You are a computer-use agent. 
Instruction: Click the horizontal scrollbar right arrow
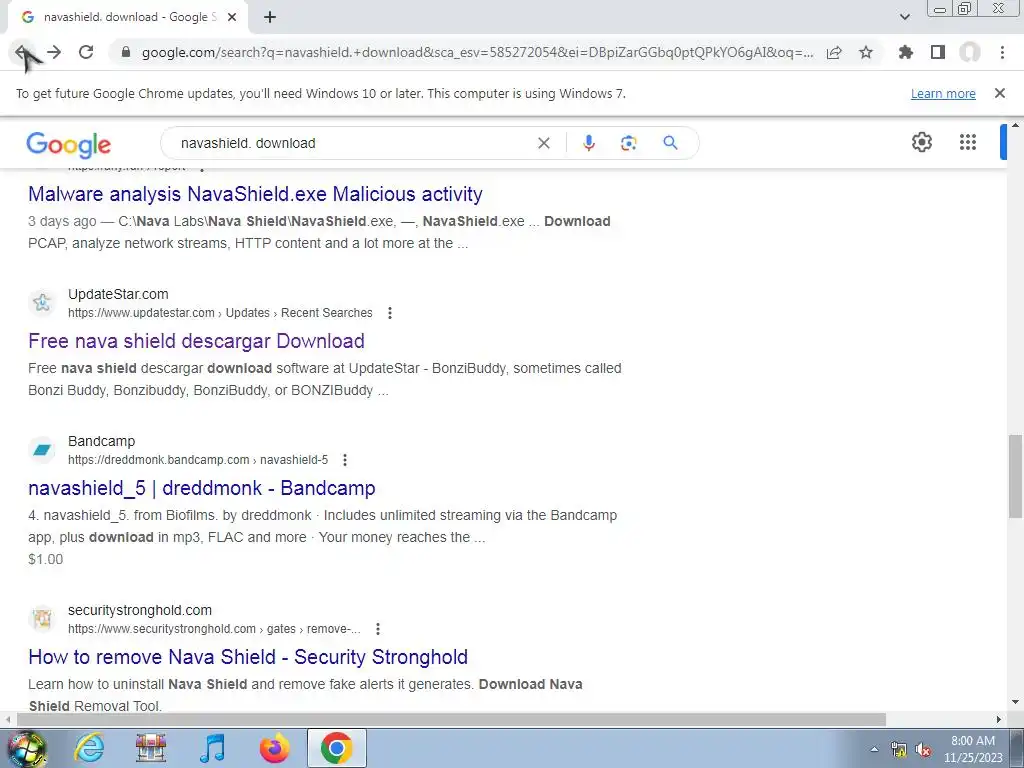[999, 719]
